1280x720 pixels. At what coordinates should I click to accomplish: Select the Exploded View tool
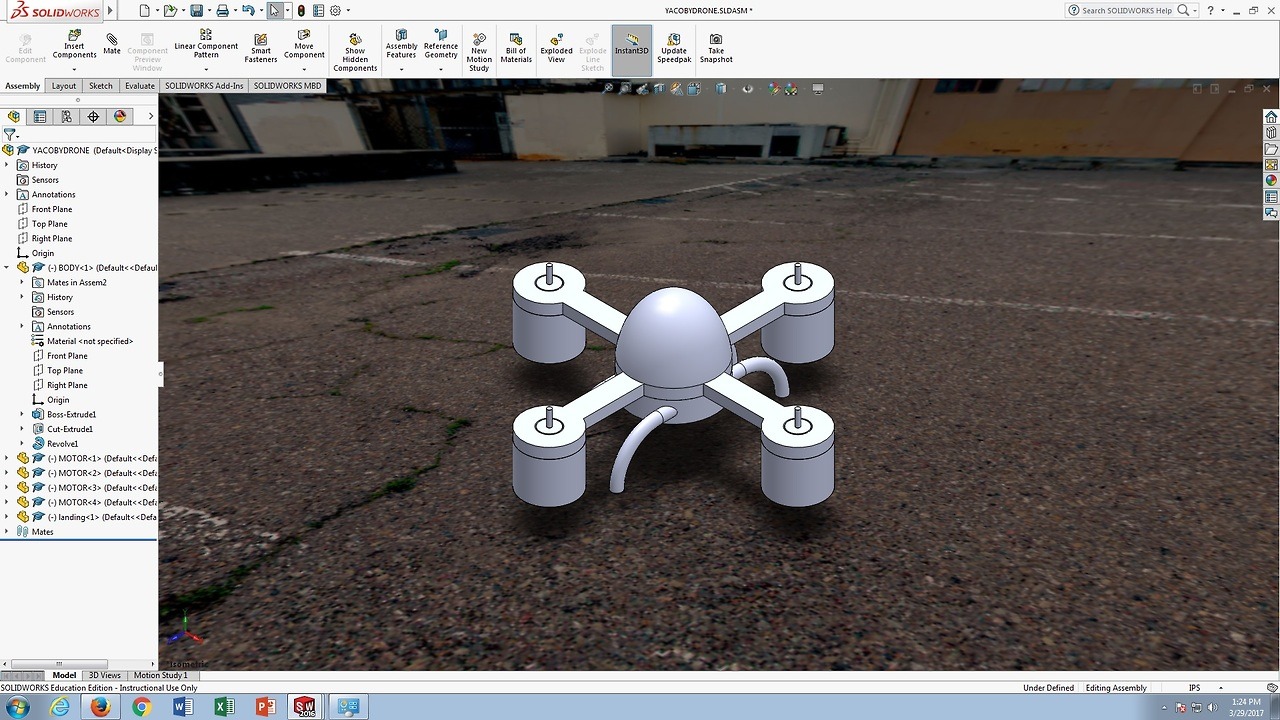(x=556, y=49)
